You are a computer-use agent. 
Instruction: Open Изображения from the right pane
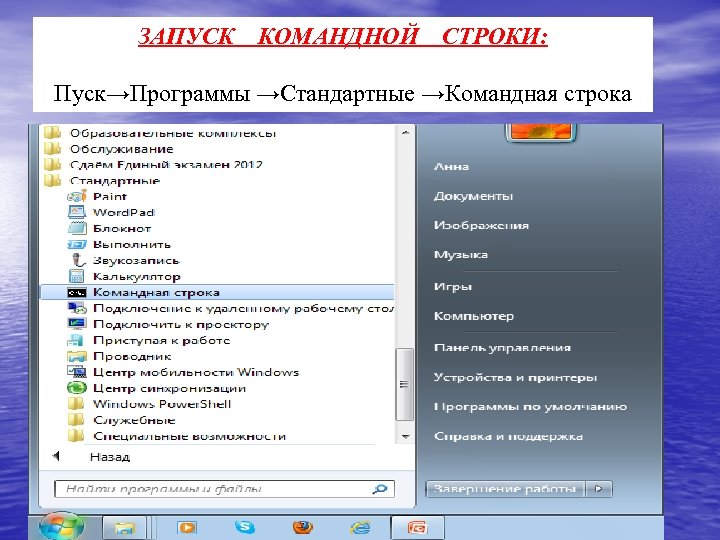[481, 225]
